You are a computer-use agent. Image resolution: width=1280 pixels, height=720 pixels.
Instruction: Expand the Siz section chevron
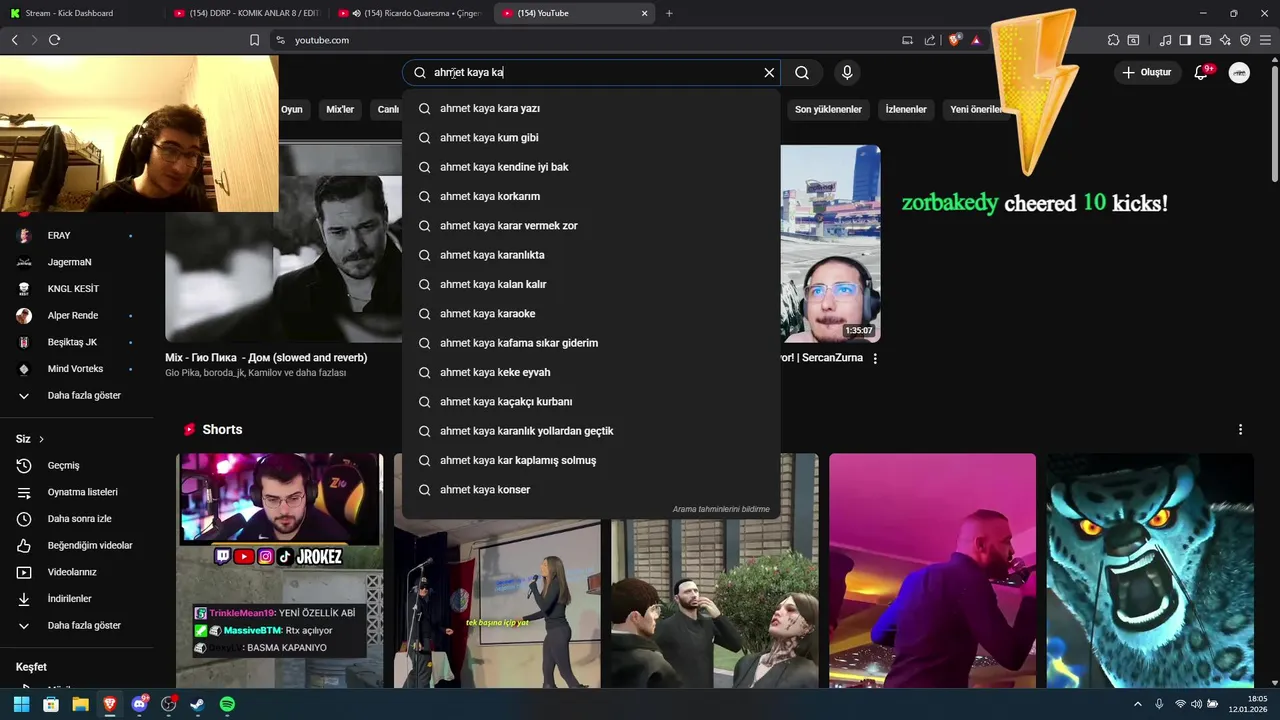41,439
